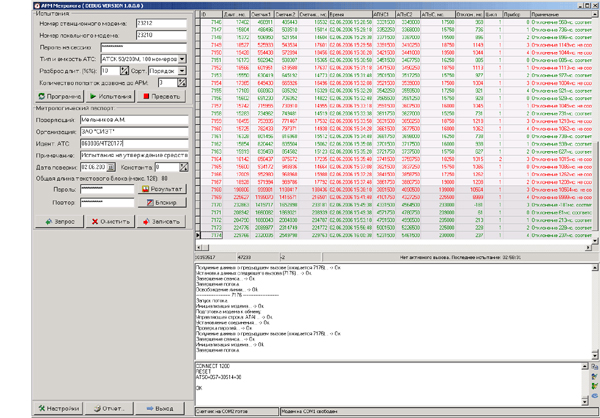This screenshot has height=418, width=600.
Task: Click 'RESET' line in the modem terminal
Action: pyautogui.click(x=204, y=371)
